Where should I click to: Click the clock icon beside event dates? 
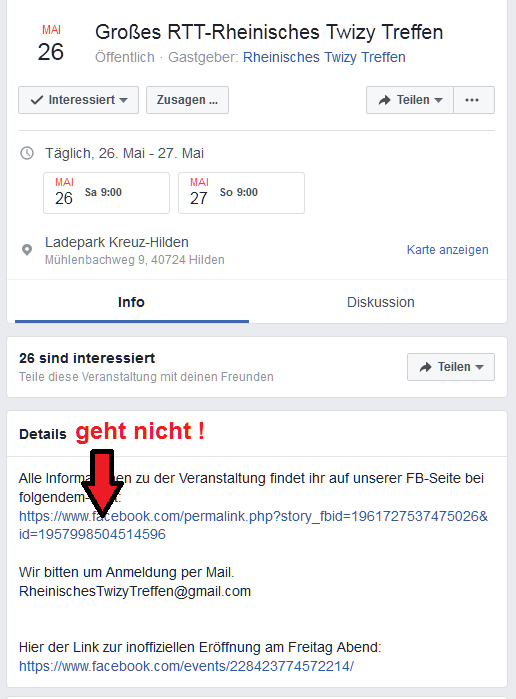tap(27, 153)
